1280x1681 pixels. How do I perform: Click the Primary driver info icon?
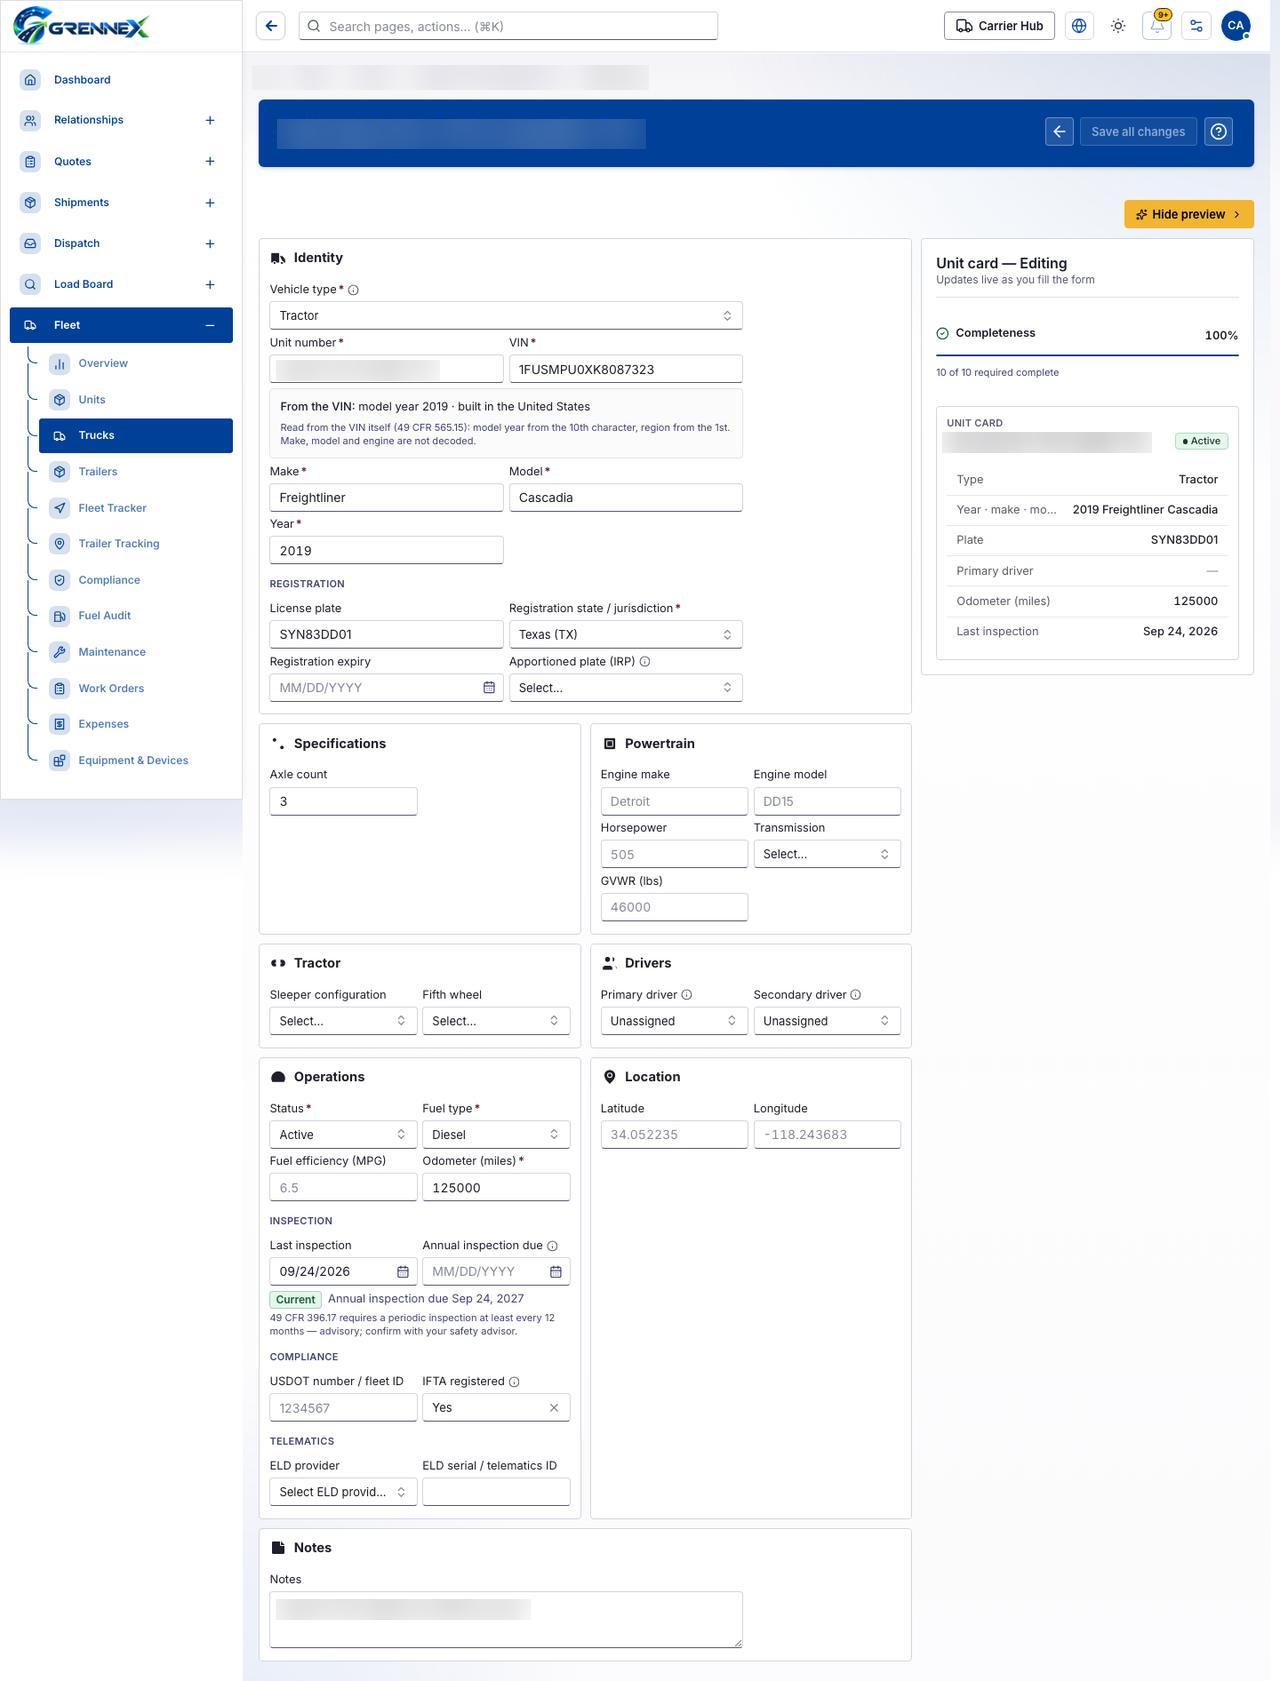(x=687, y=995)
